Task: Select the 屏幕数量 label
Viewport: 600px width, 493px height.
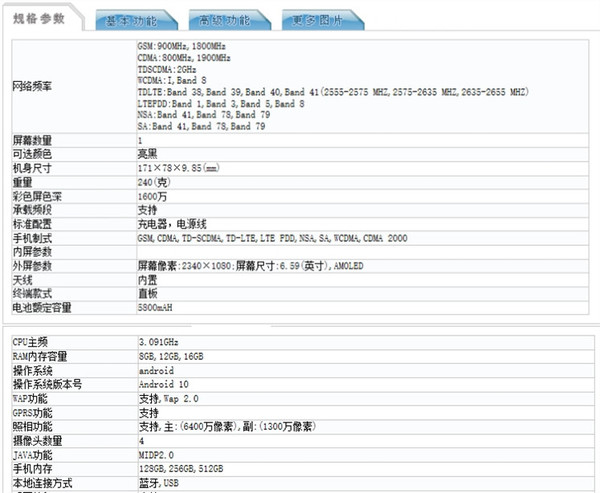Action: 32,140
